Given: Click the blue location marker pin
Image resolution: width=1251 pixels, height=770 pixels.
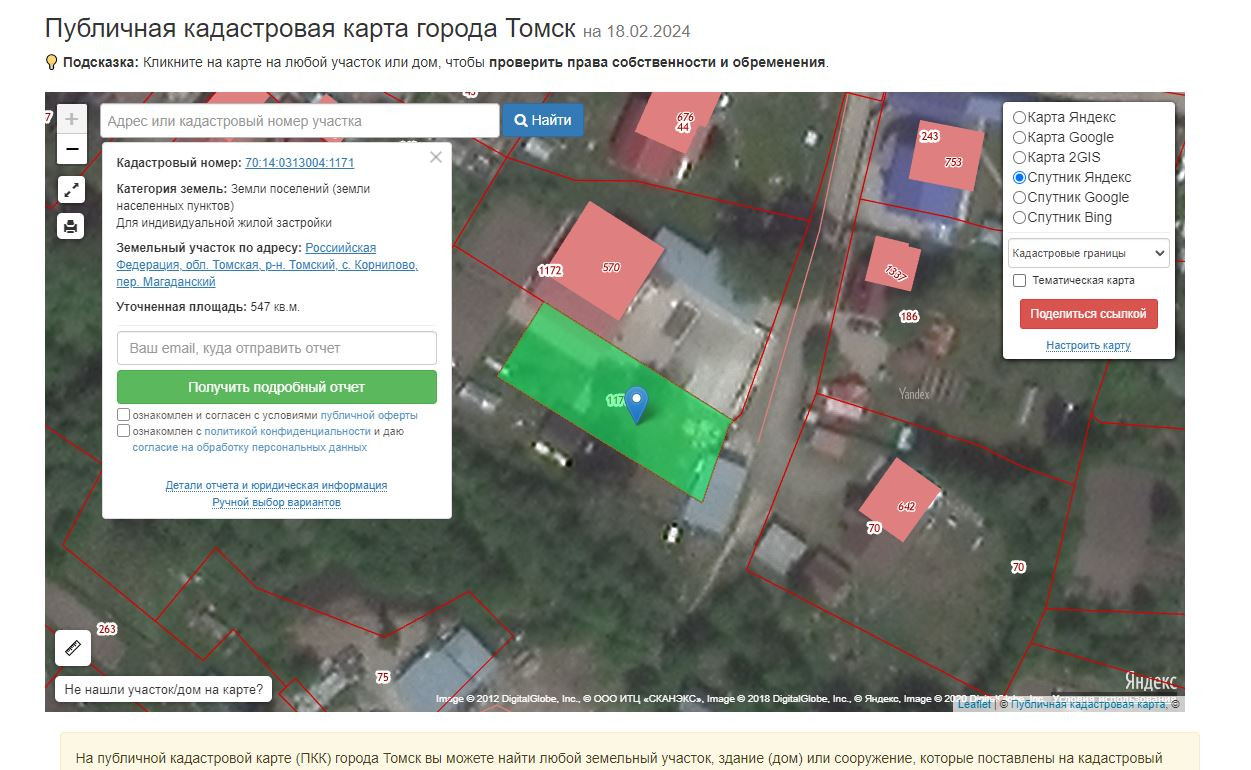Looking at the screenshot, I should coord(635,405).
